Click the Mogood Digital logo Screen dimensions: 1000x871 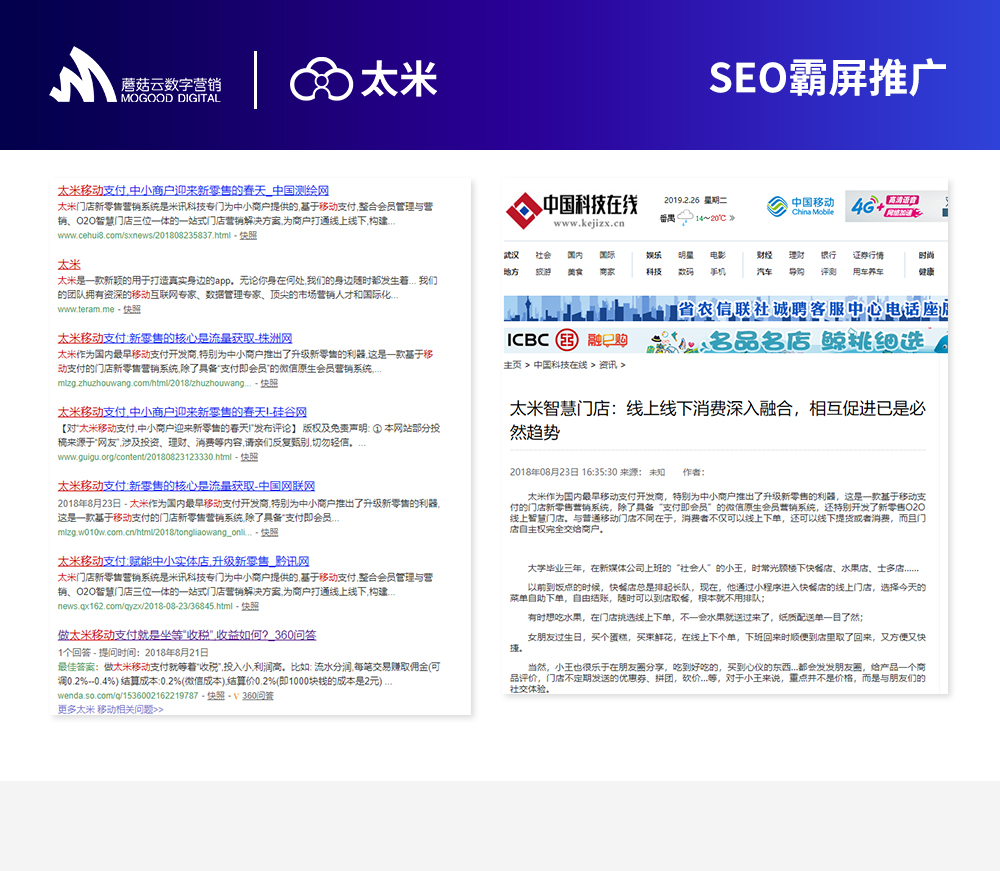coord(135,75)
